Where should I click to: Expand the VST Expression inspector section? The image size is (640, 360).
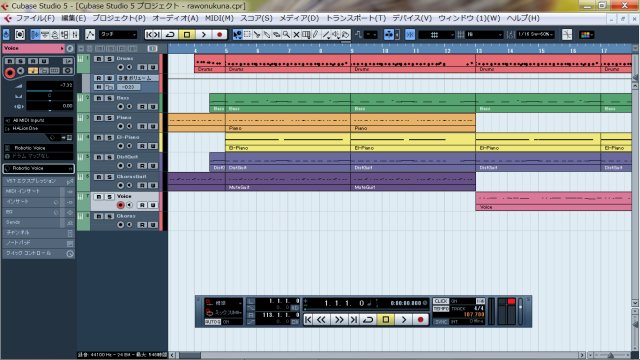(x=38, y=181)
